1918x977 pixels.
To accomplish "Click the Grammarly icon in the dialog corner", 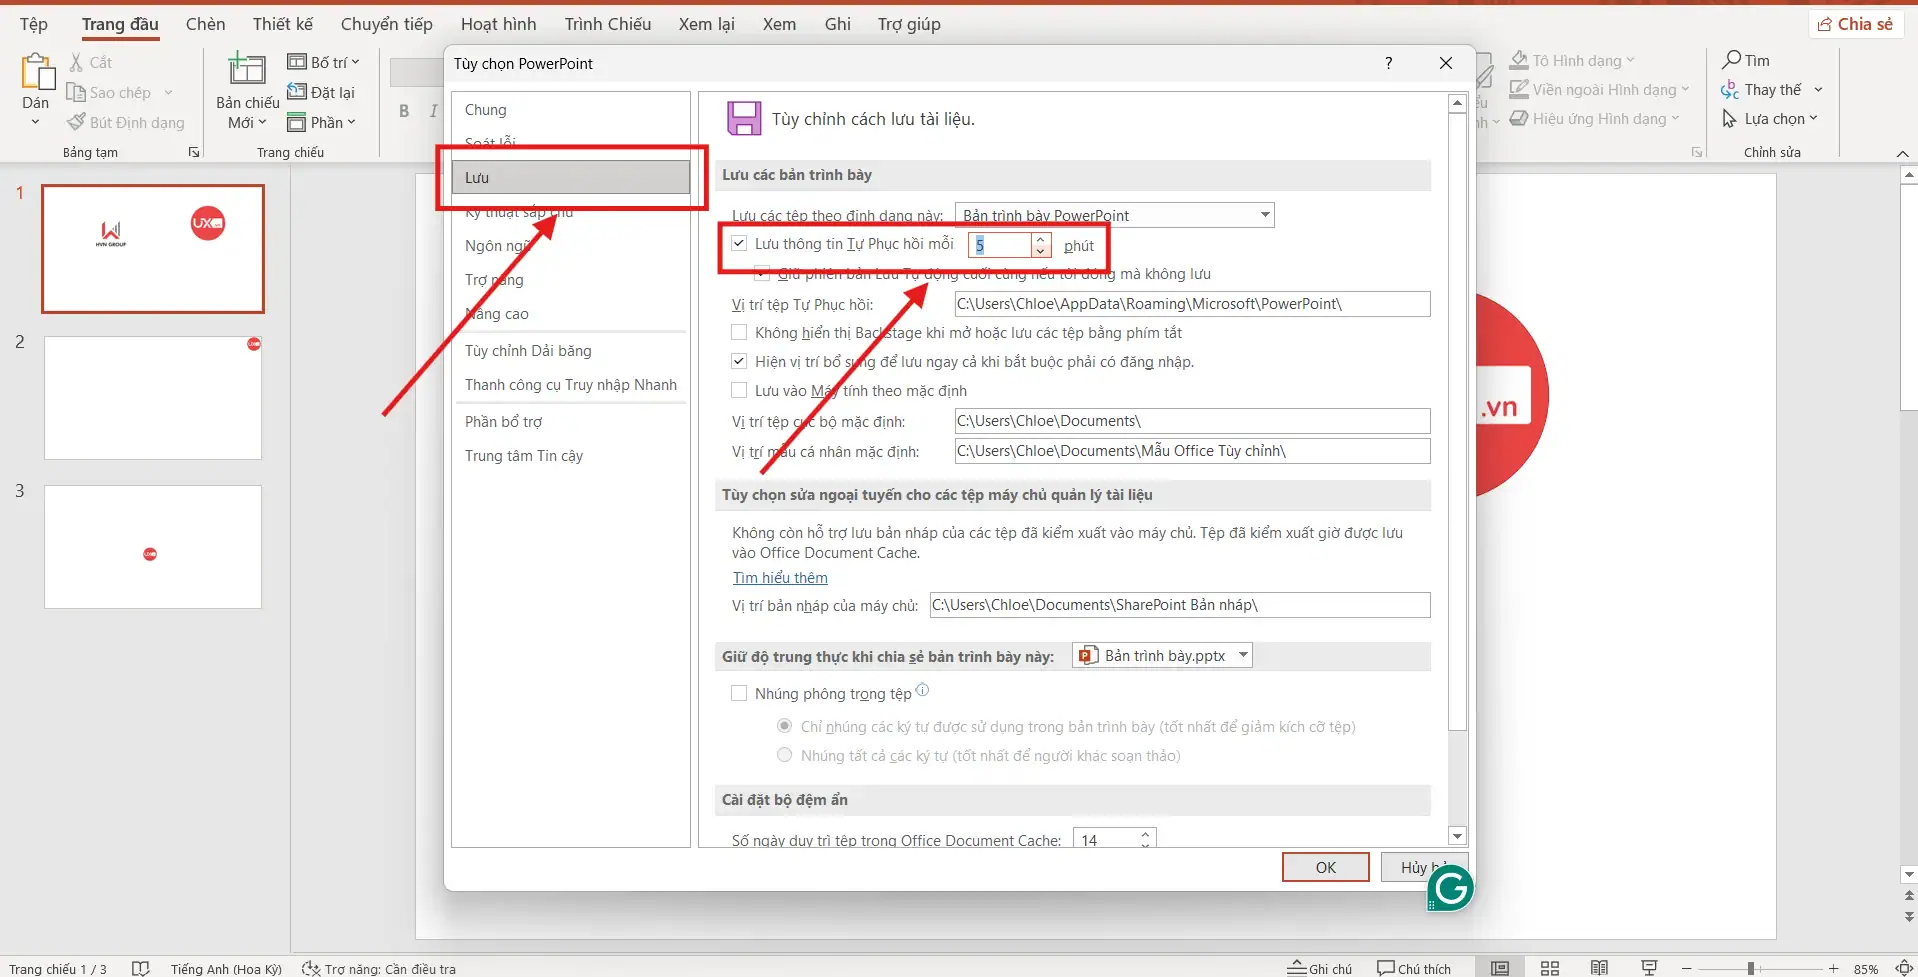I will [x=1450, y=887].
